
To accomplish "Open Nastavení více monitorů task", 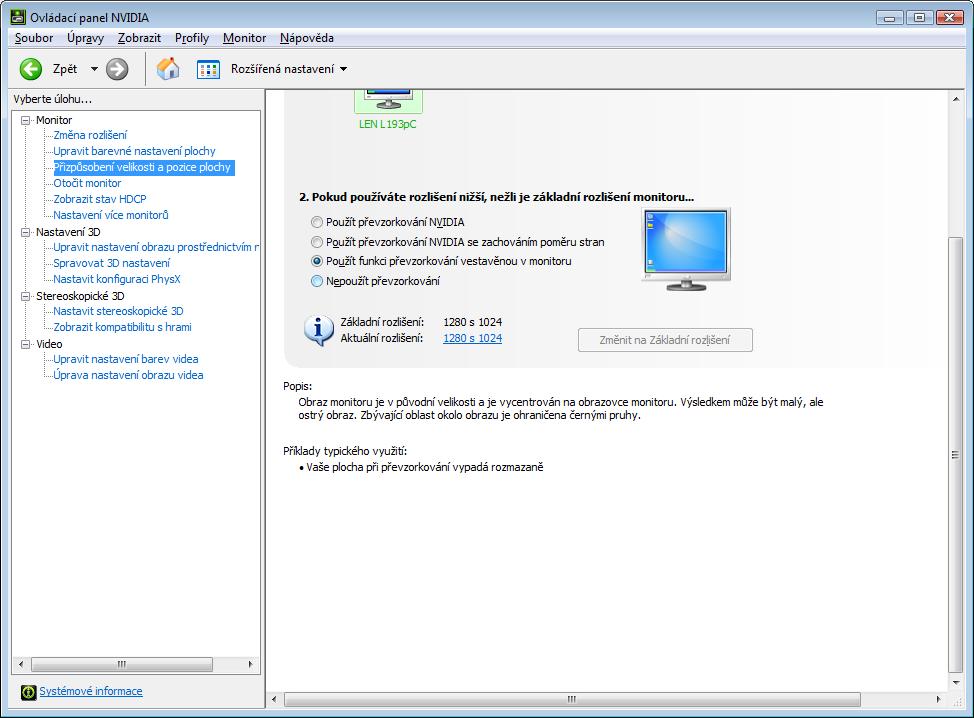I will coord(111,215).
